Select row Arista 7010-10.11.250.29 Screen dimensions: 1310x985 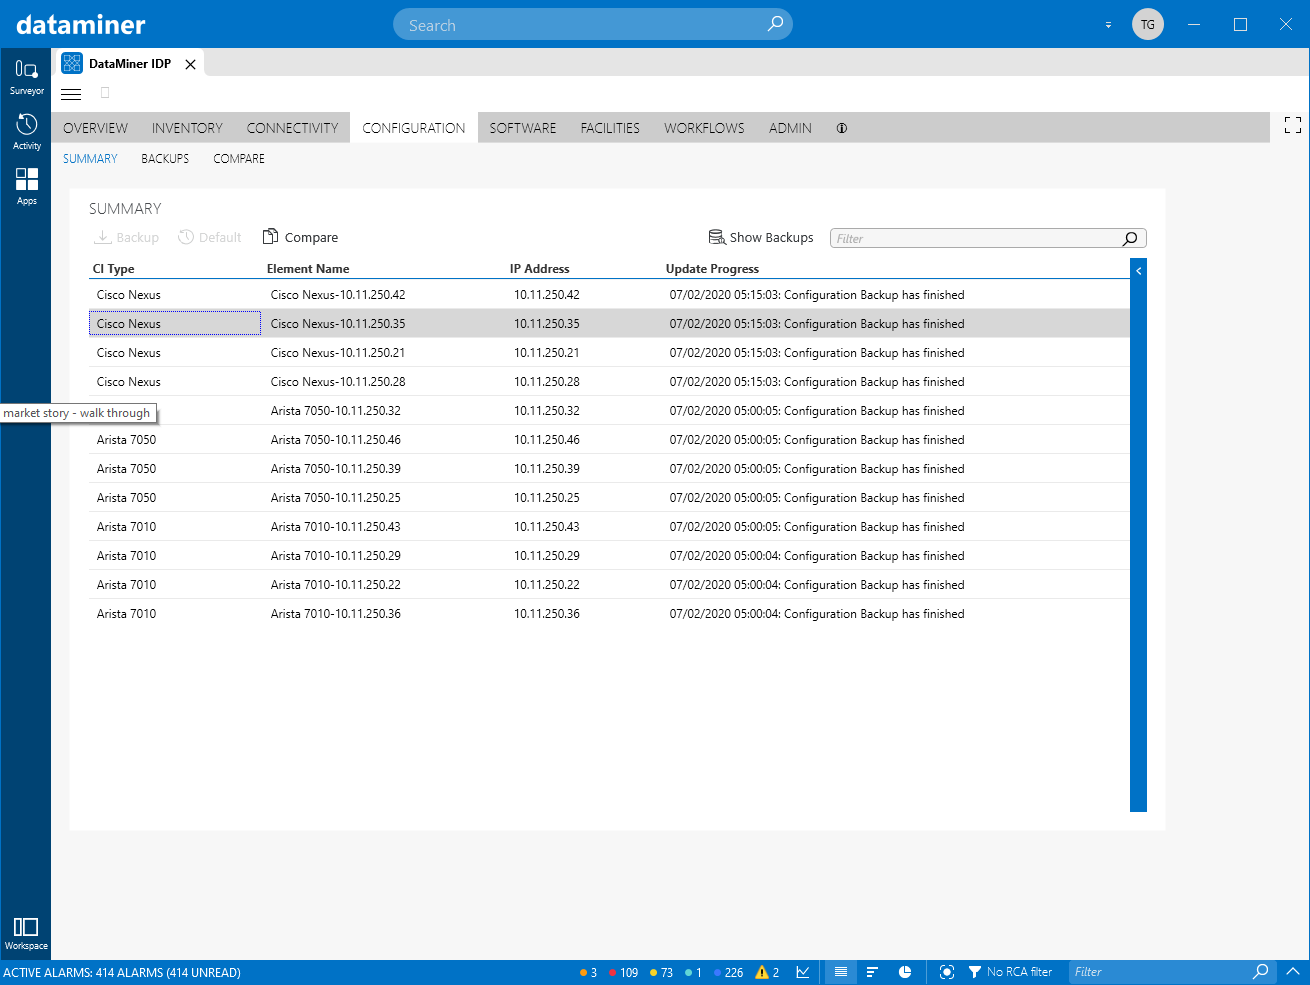pyautogui.click(x=609, y=556)
